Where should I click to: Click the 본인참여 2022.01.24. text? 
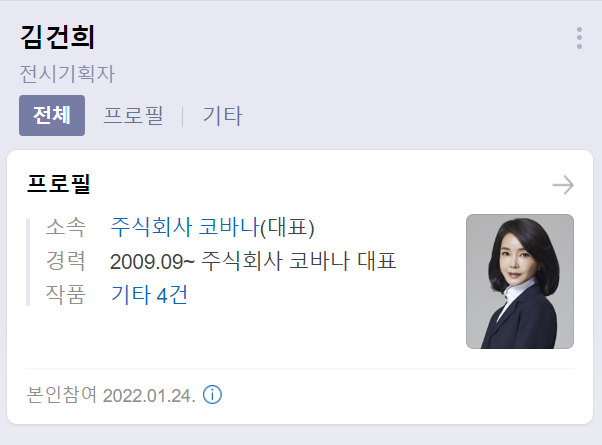pyautogui.click(x=111, y=395)
